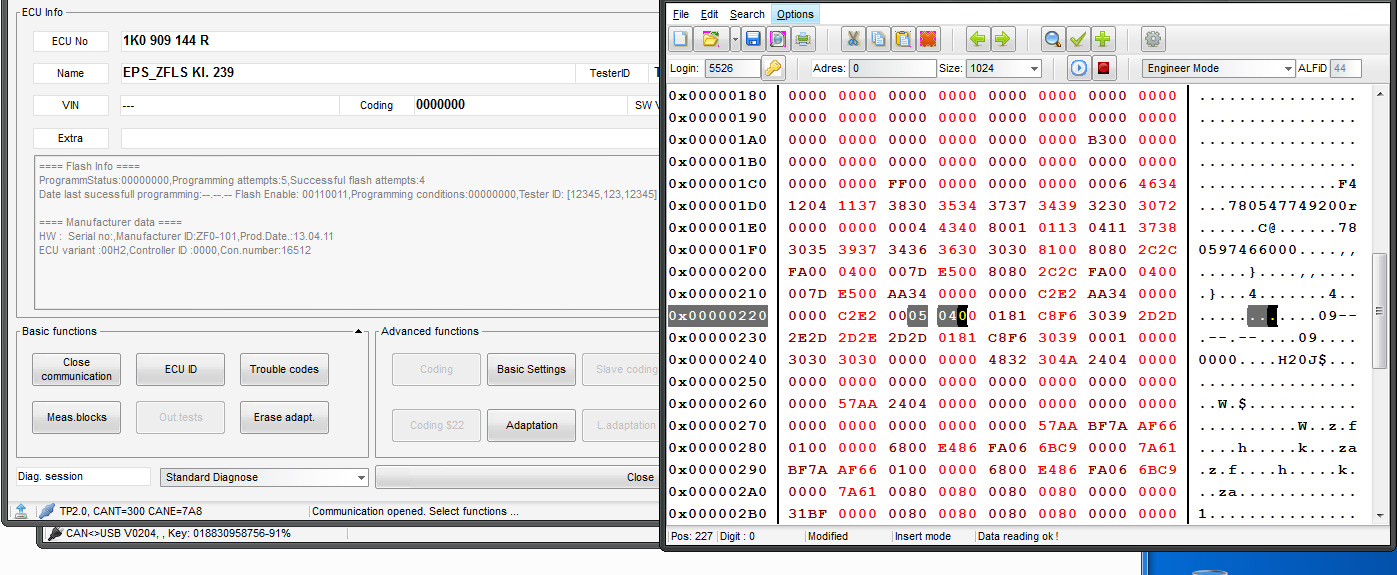Click the upload arrow icon in the status bar
The width and height of the screenshot is (1397, 575).
[x=21, y=511]
